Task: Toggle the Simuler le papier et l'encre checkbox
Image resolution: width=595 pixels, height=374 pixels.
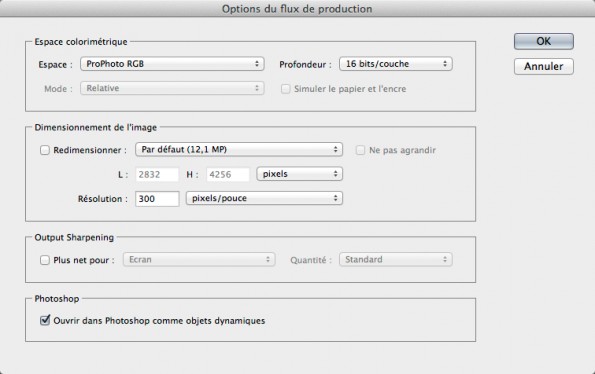Action: click(285, 89)
